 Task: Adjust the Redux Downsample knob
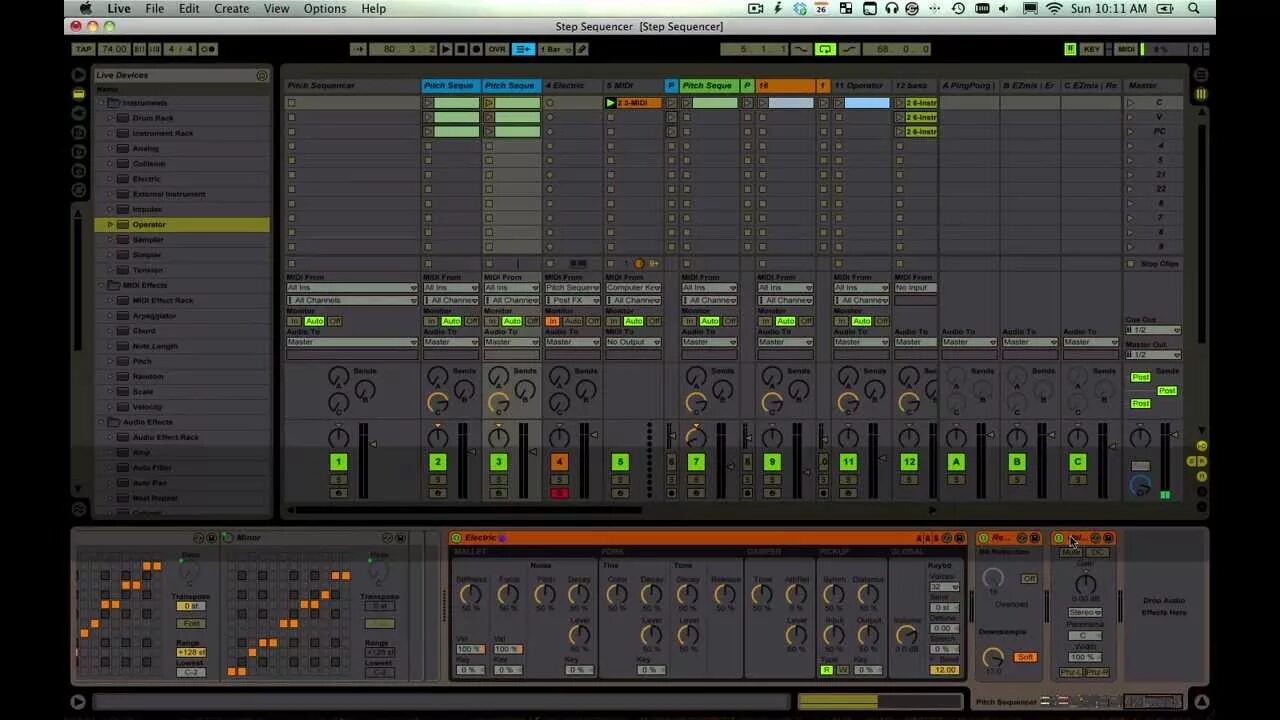pyautogui.click(x=992, y=657)
